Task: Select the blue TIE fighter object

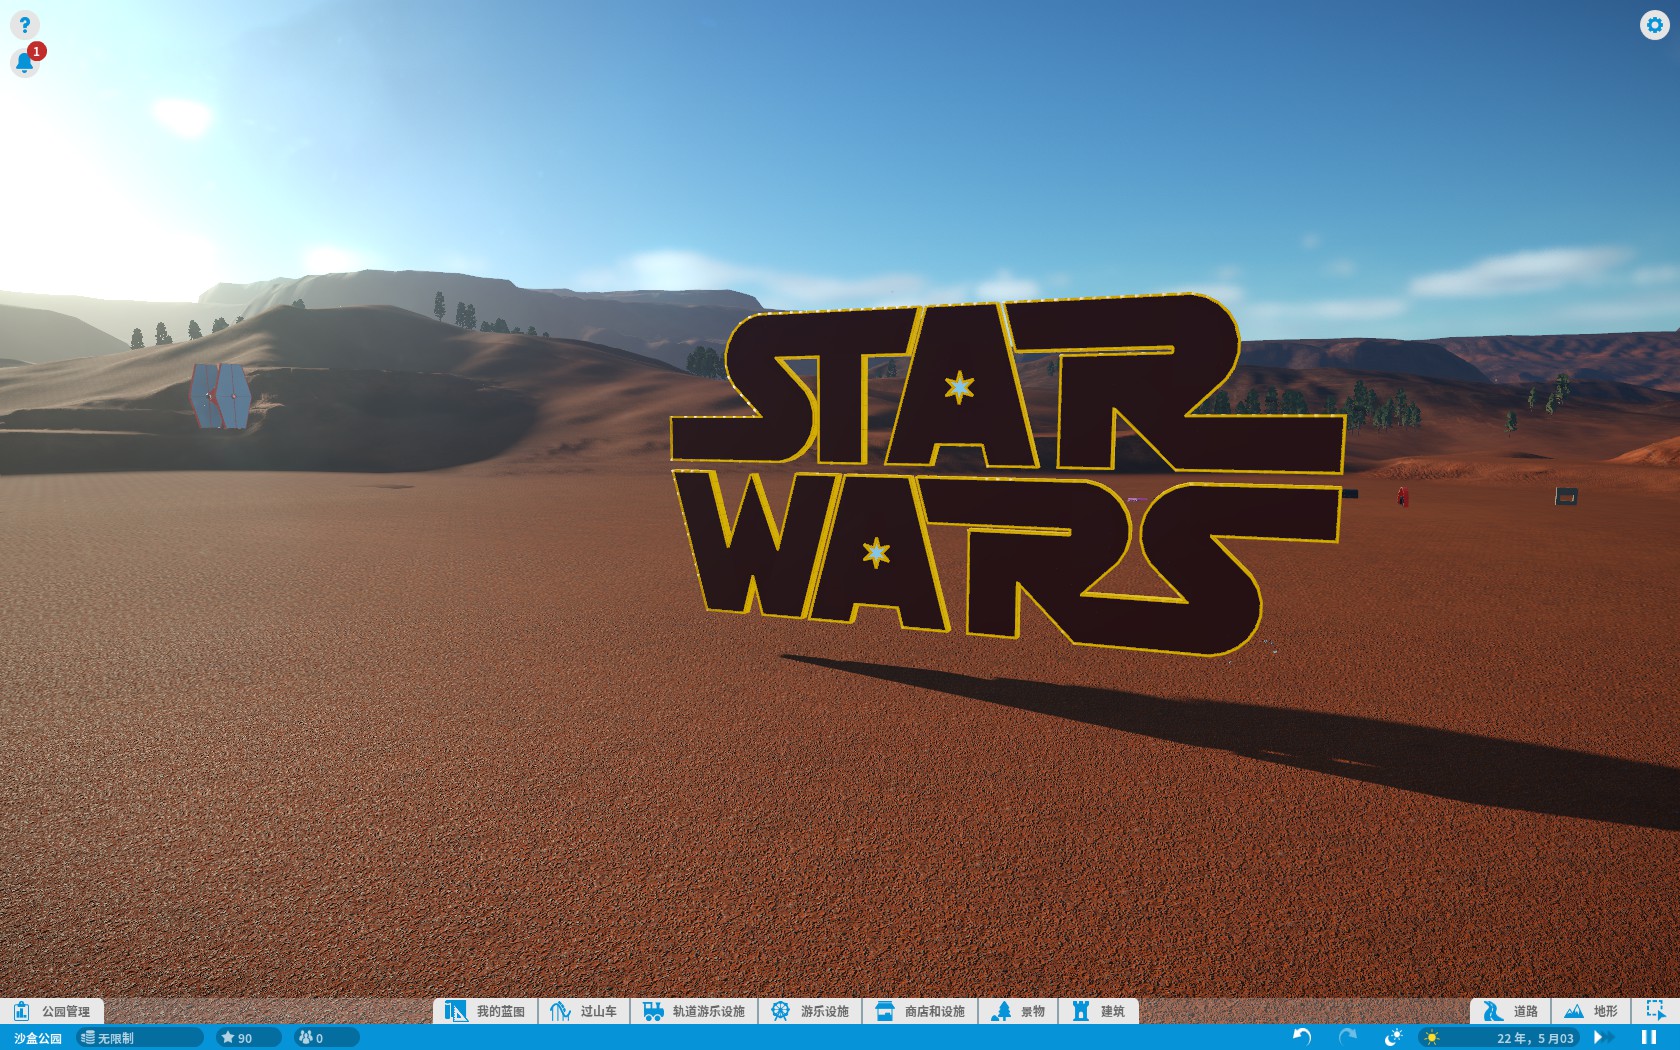Action: pos(220,396)
